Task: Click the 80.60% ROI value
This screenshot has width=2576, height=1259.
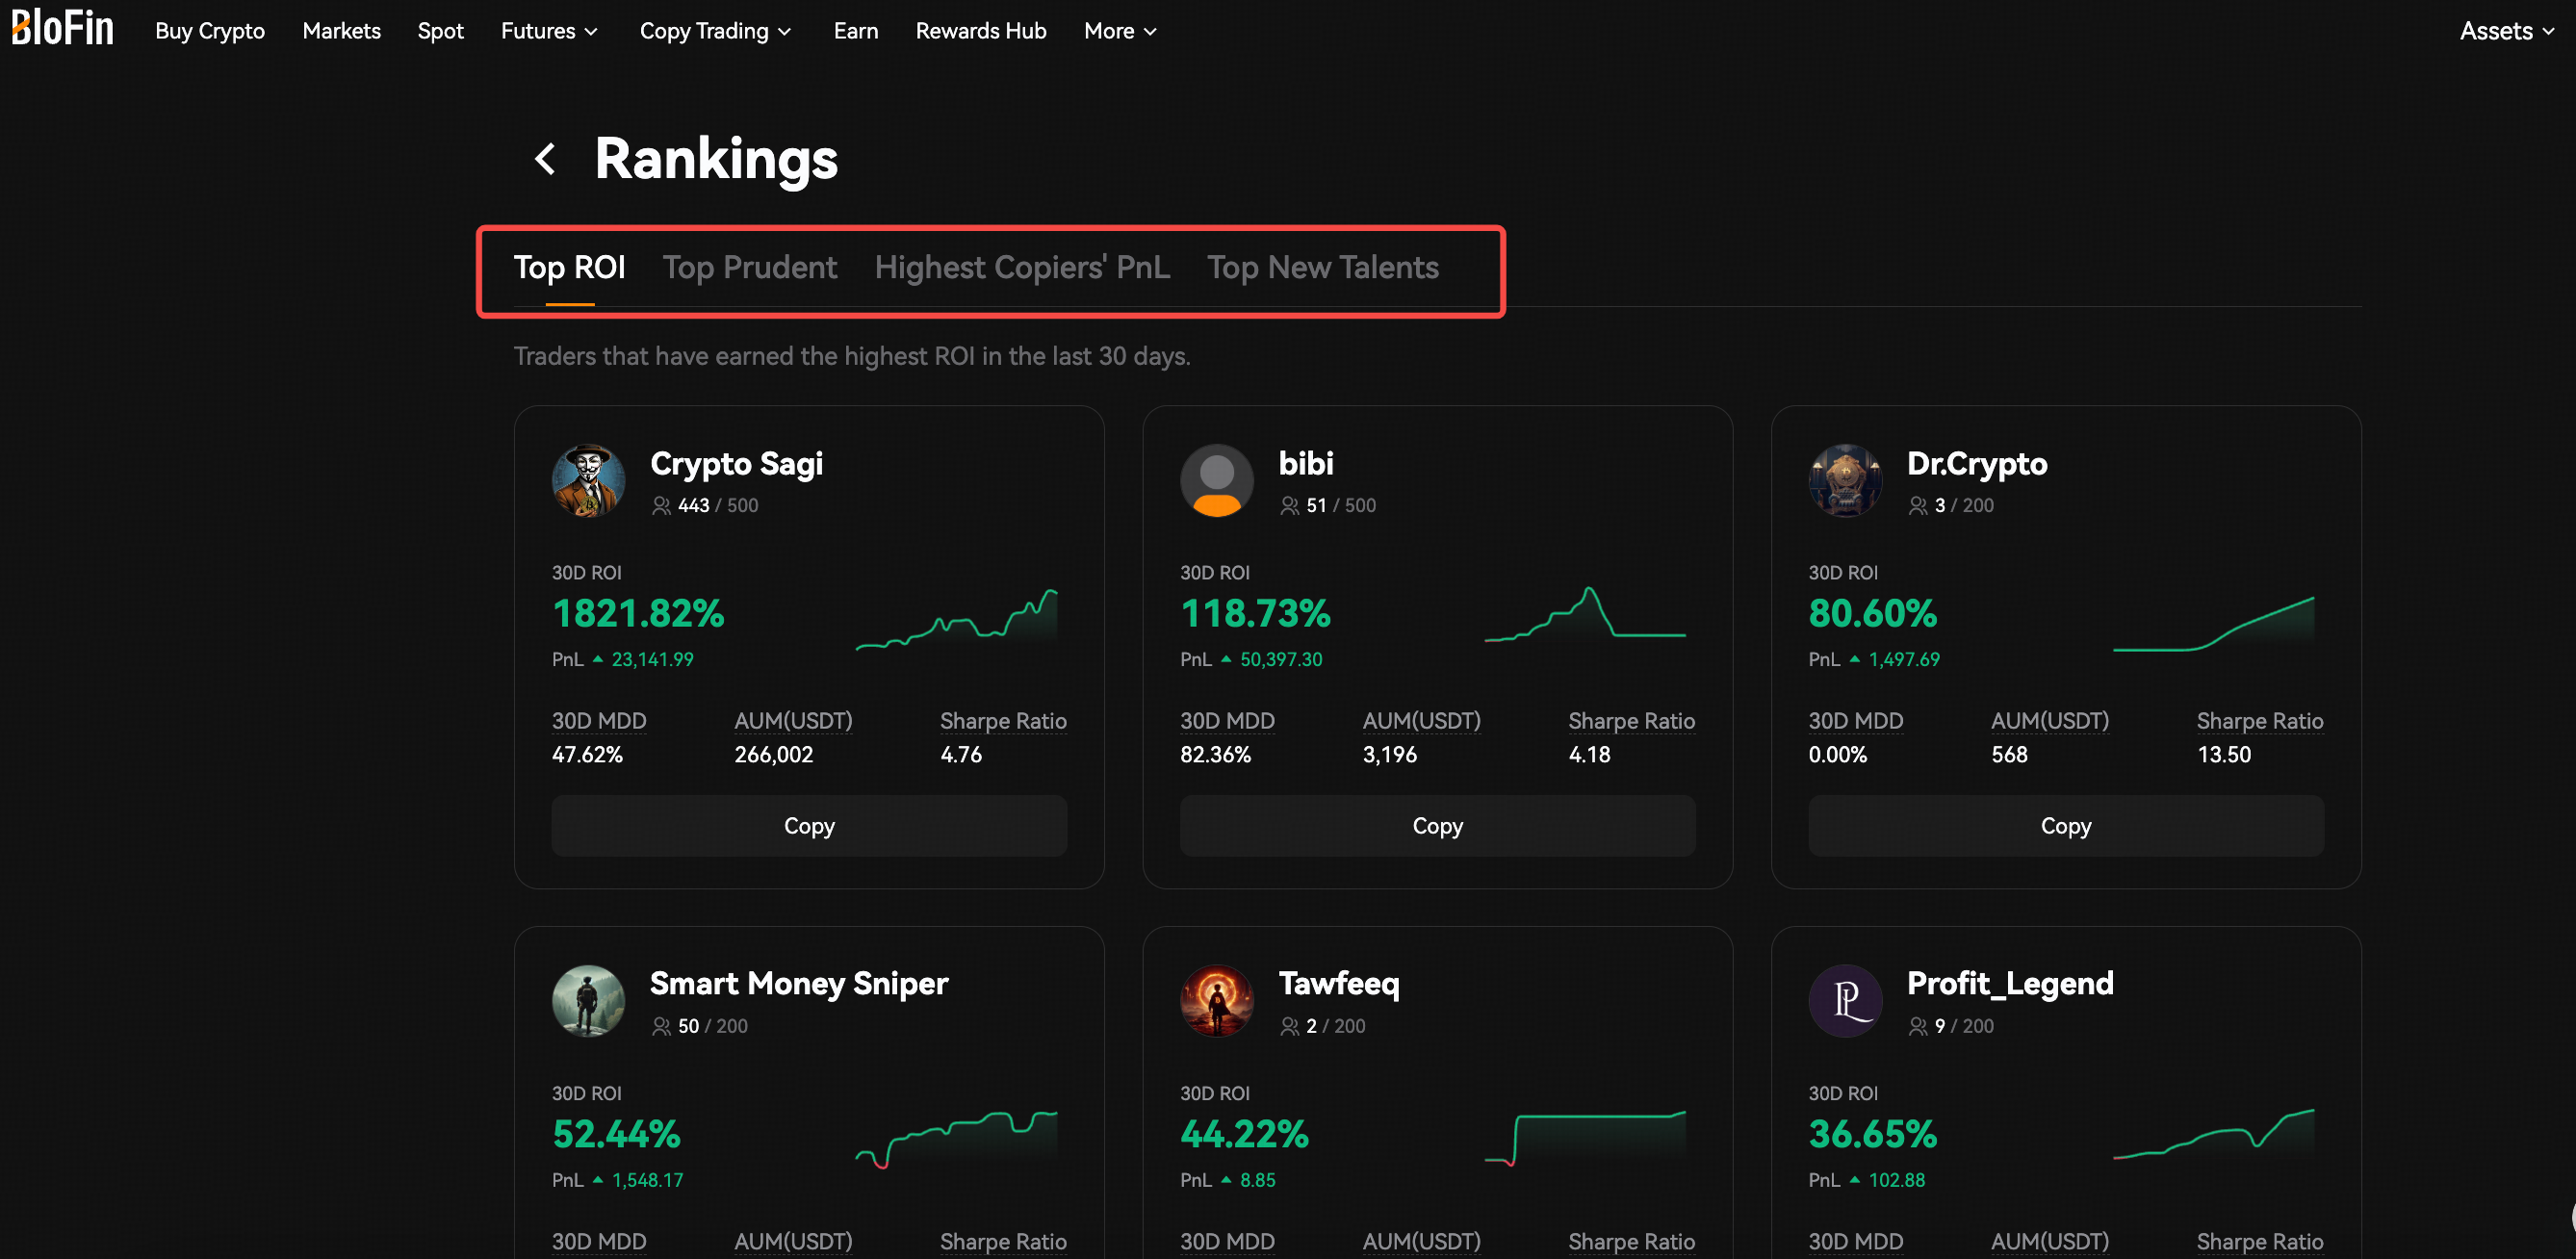Action: coord(1872,614)
